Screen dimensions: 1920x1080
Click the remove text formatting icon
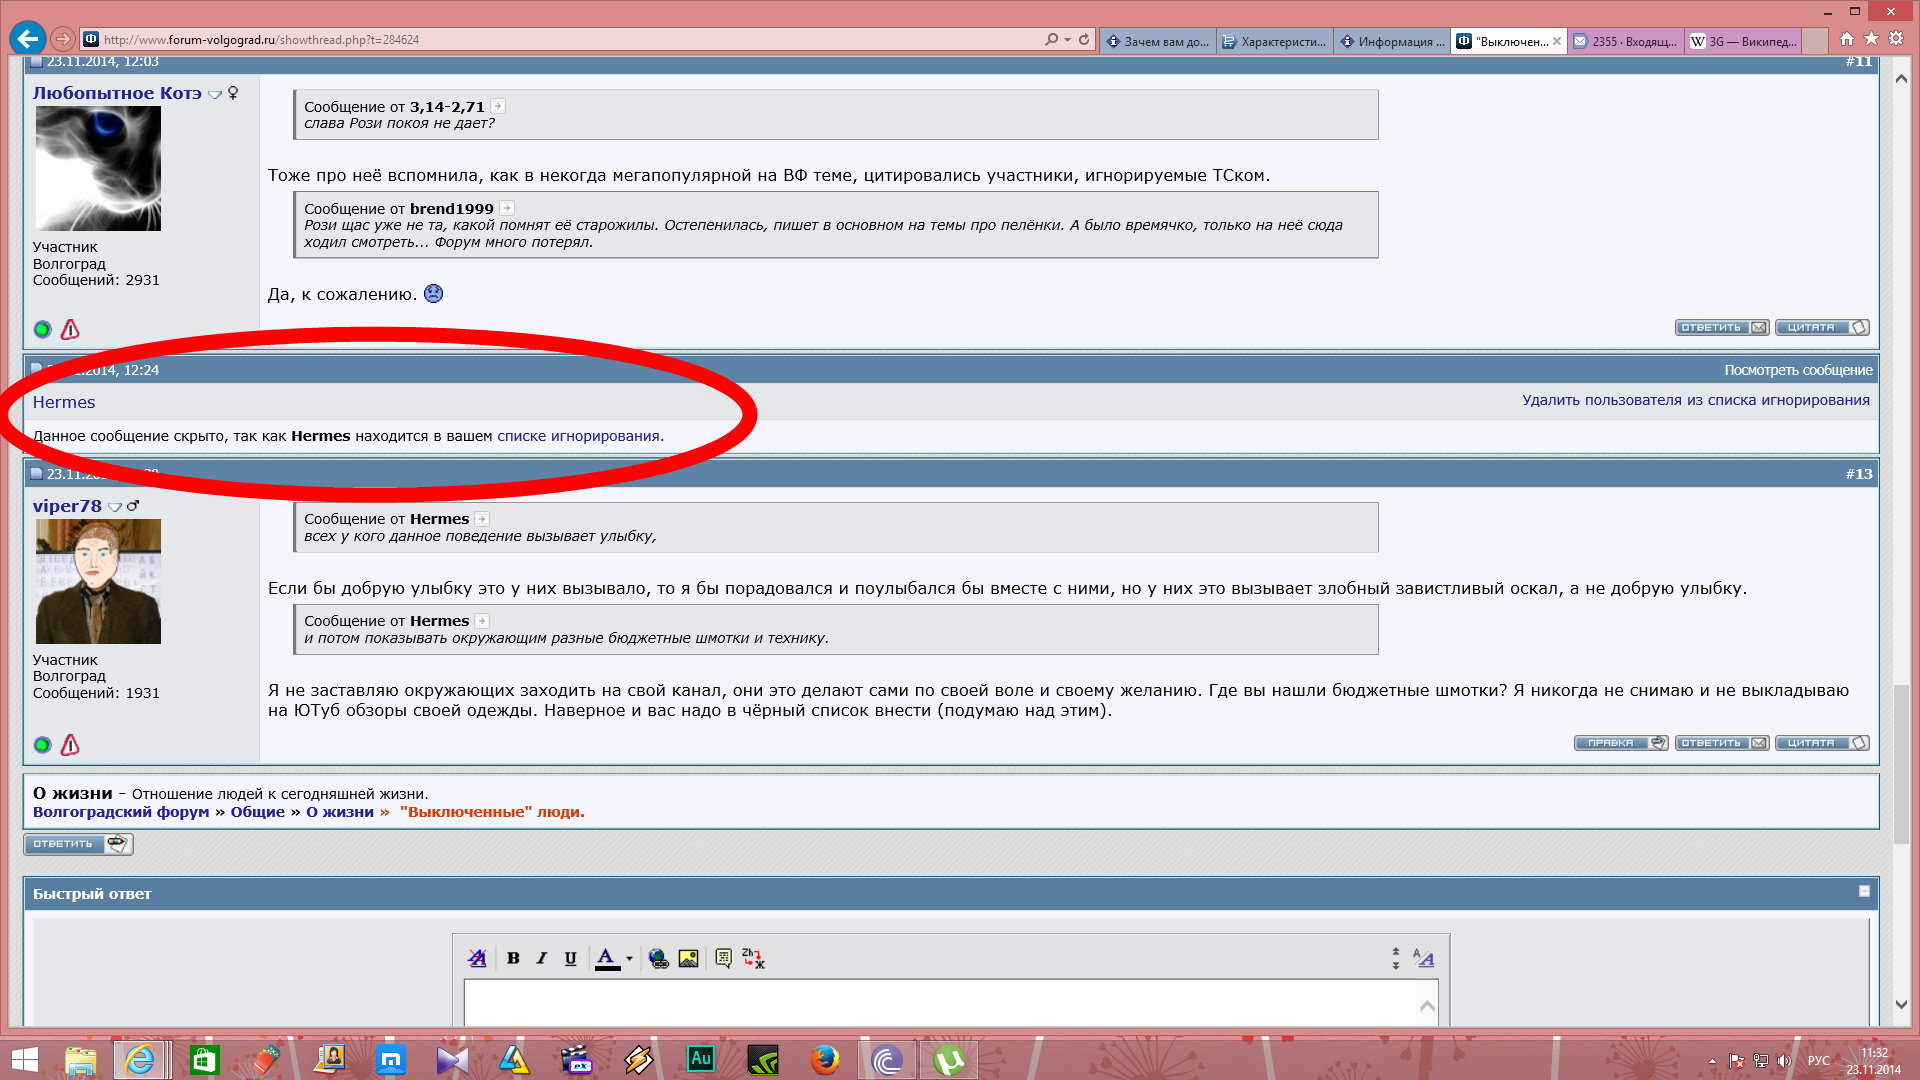(477, 958)
